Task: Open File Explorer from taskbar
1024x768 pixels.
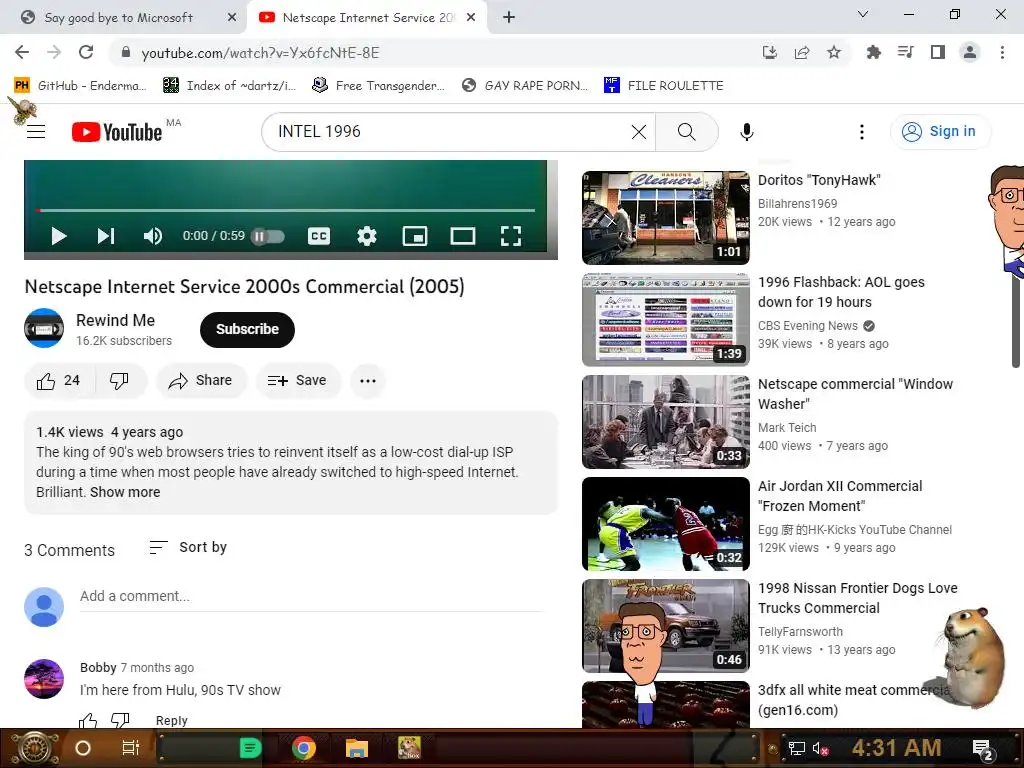Action: pos(357,748)
